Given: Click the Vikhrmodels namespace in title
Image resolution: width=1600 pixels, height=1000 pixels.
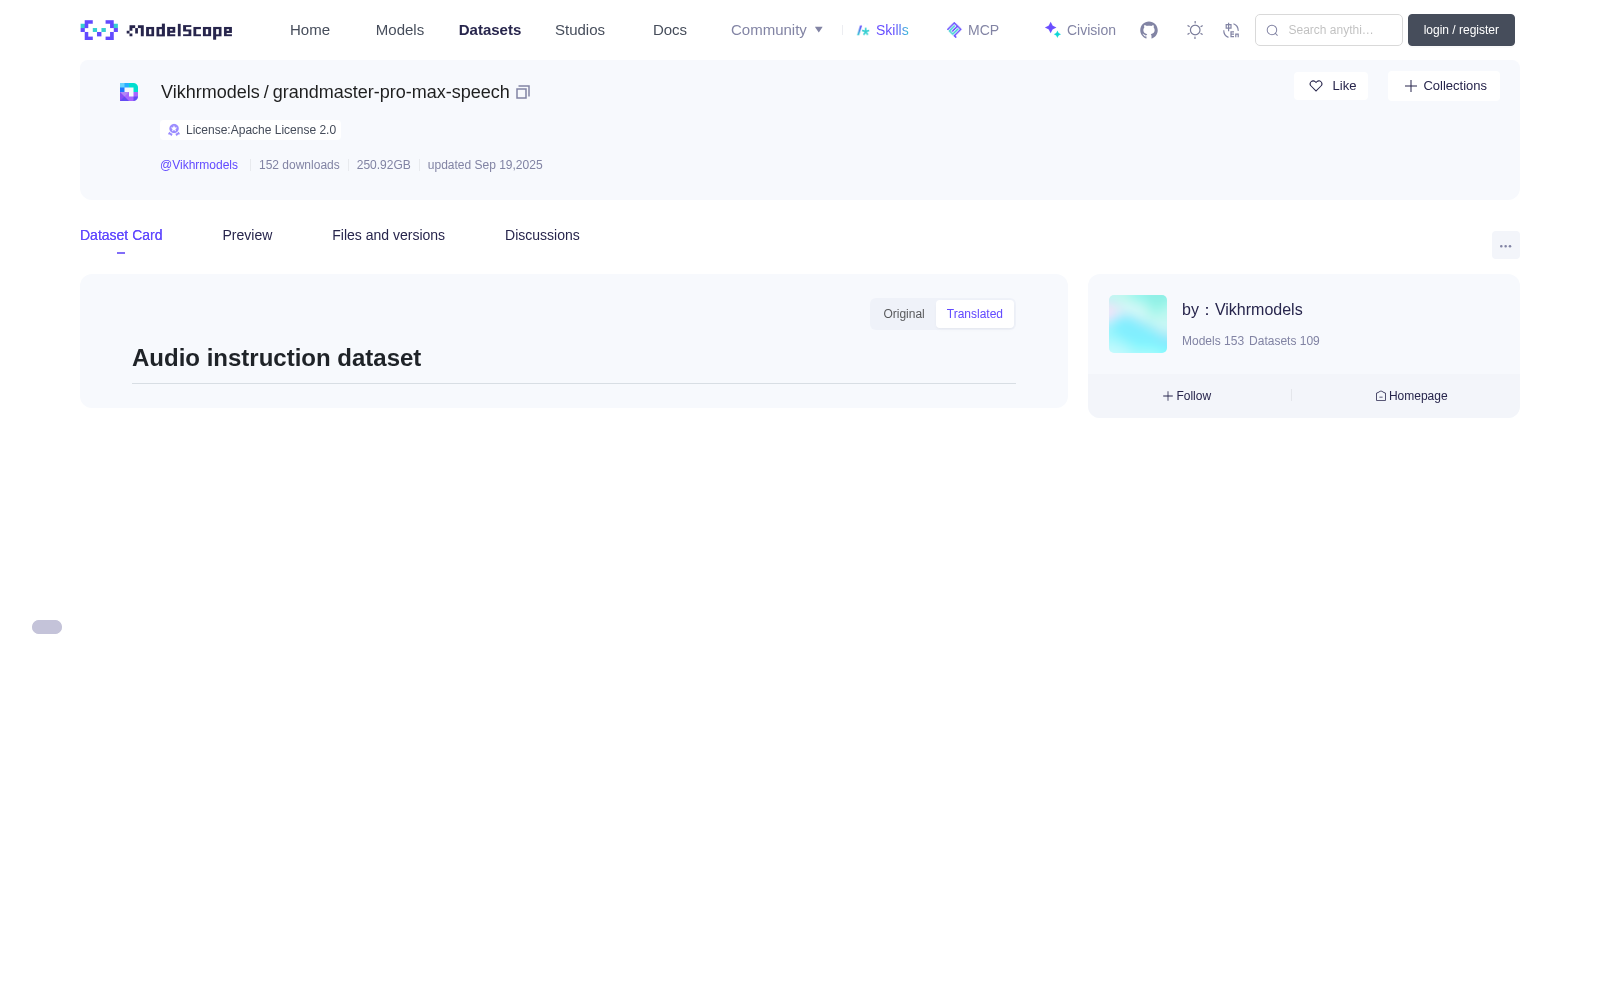Looking at the screenshot, I should pyautogui.click(x=210, y=92).
